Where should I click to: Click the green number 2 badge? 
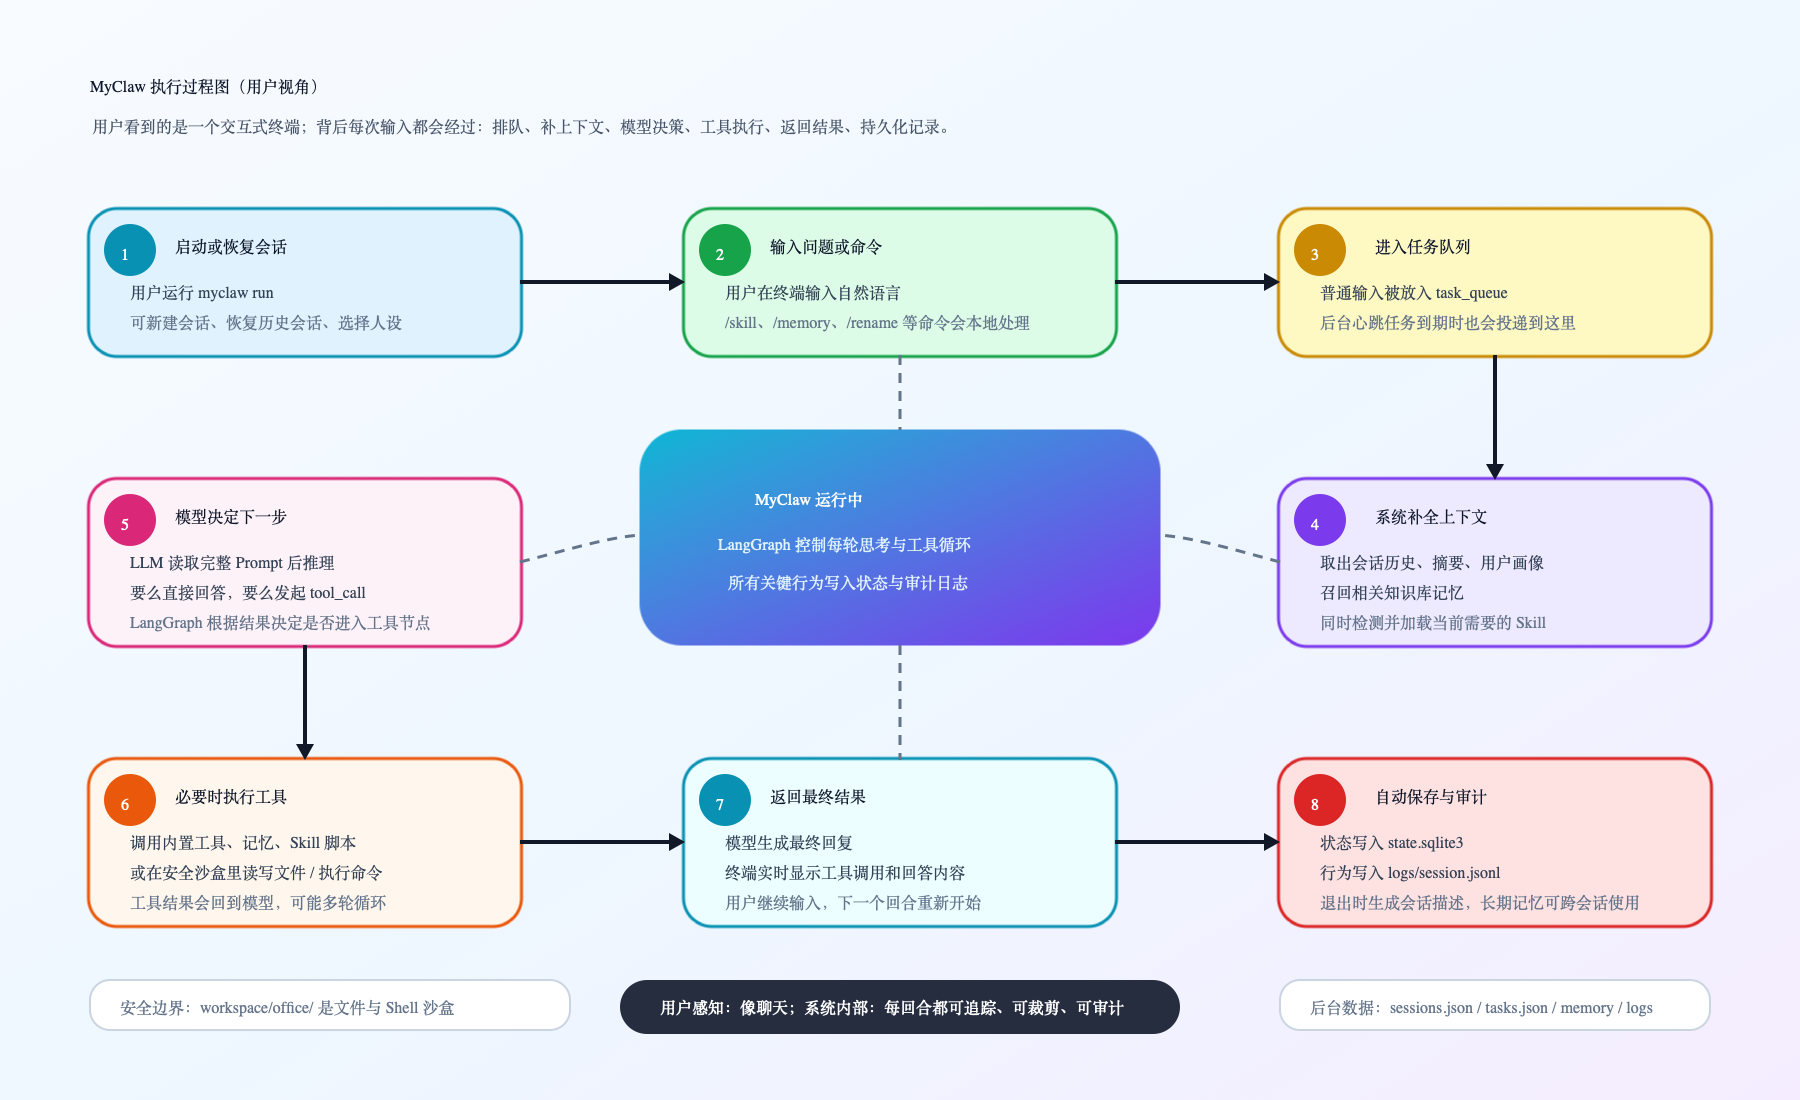(725, 250)
